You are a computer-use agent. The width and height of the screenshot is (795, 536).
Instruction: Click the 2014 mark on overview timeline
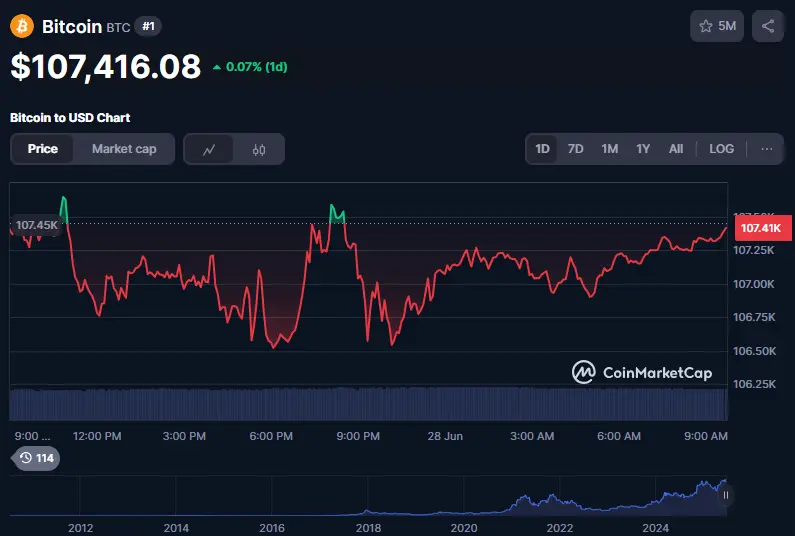click(x=176, y=528)
